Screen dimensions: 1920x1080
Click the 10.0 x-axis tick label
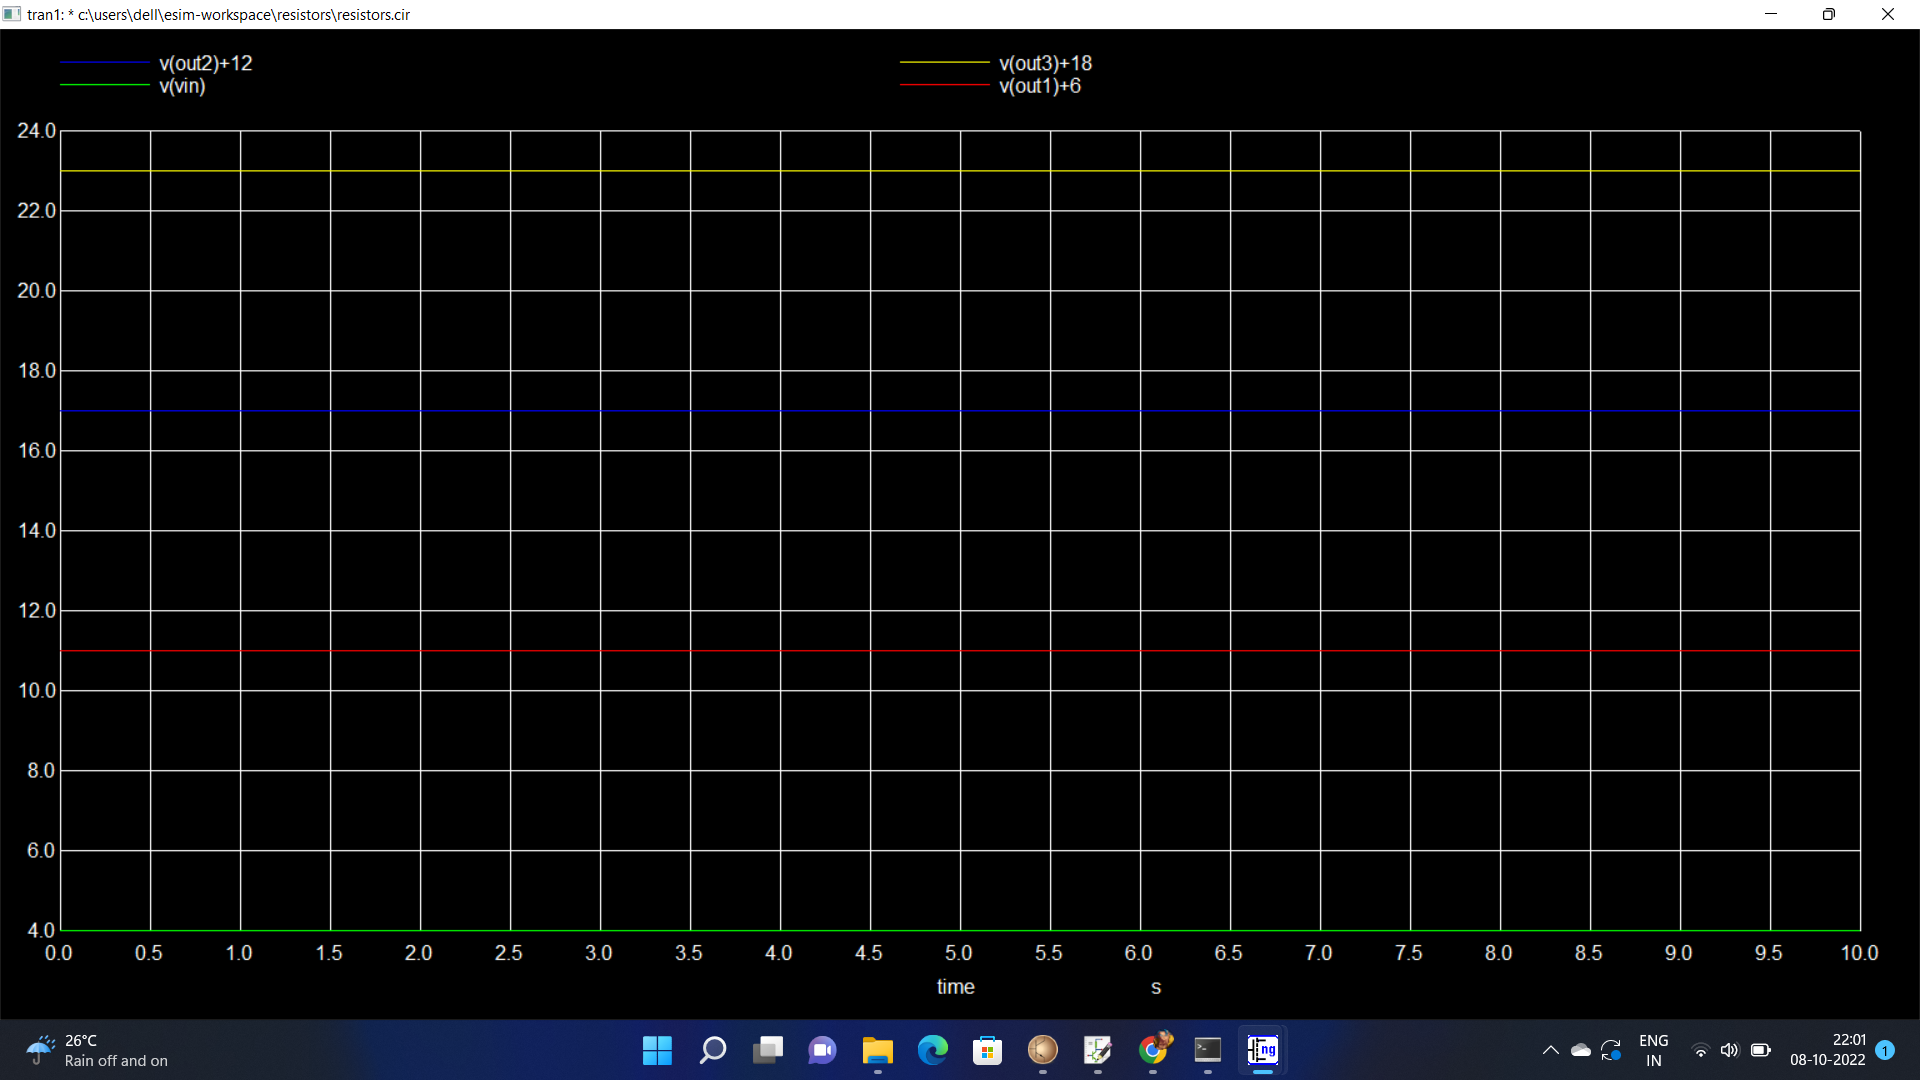[x=1860, y=953]
